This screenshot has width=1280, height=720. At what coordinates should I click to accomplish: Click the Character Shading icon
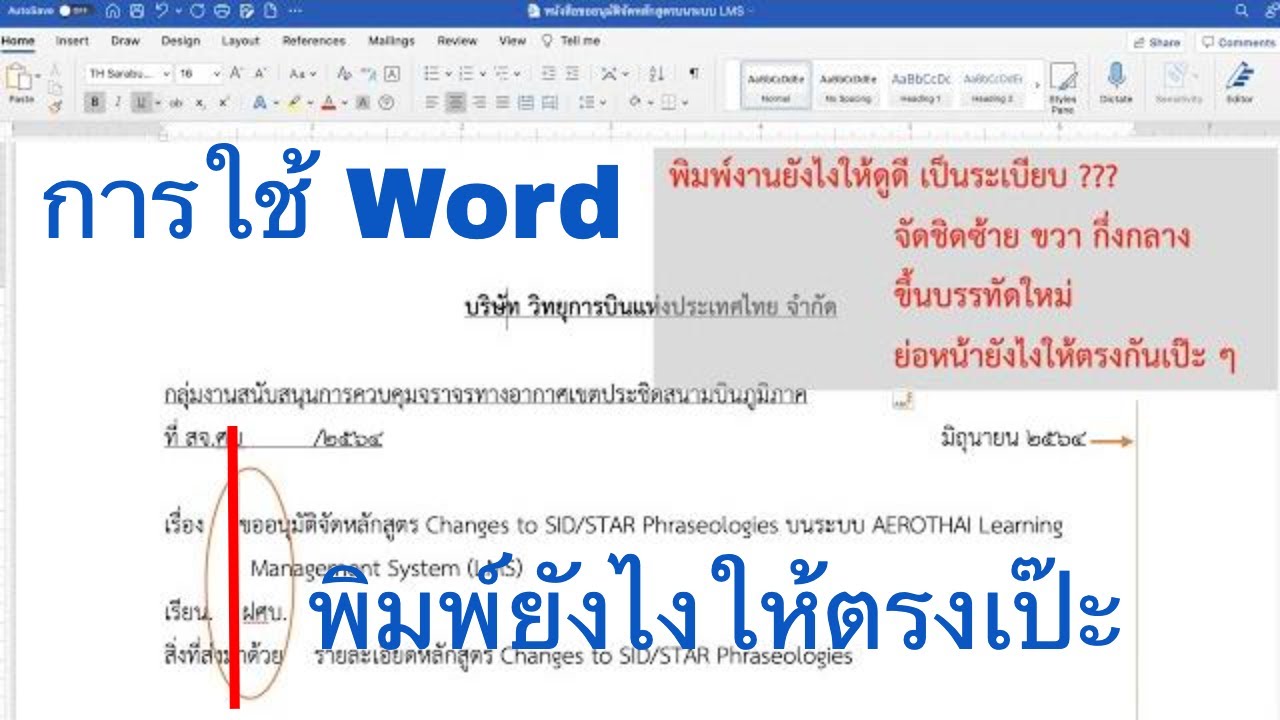pos(362,102)
